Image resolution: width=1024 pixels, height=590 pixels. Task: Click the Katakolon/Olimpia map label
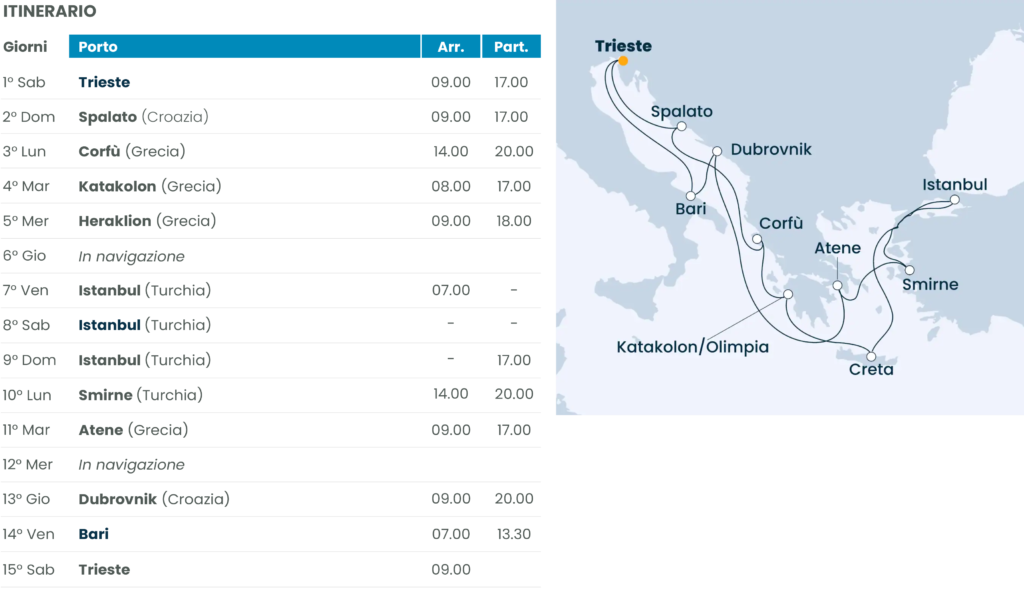coord(692,347)
